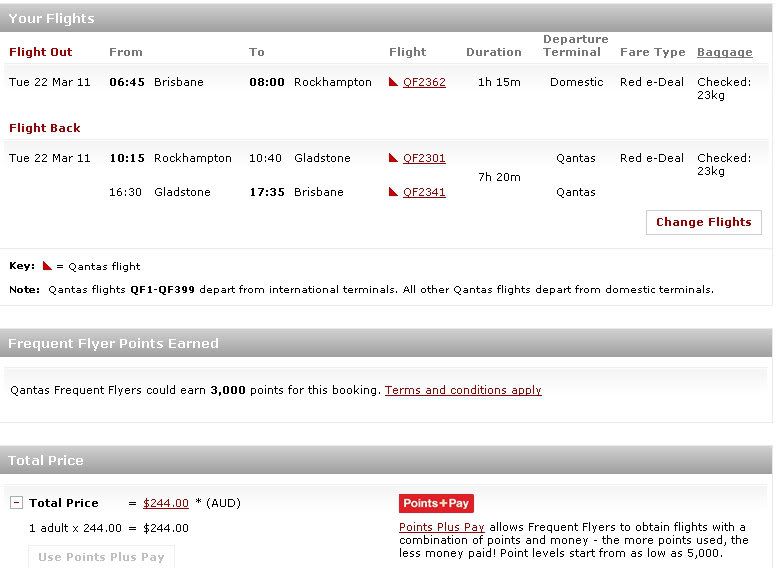This screenshot has width=783, height=568.
Task: Click Qantas tail icon beside QF2301
Action: tap(393, 157)
